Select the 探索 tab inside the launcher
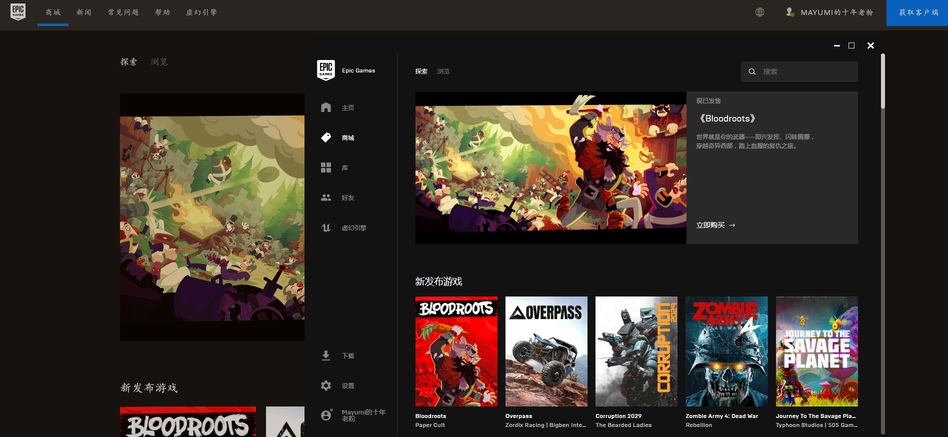Image resolution: width=948 pixels, height=437 pixels. tap(421, 71)
